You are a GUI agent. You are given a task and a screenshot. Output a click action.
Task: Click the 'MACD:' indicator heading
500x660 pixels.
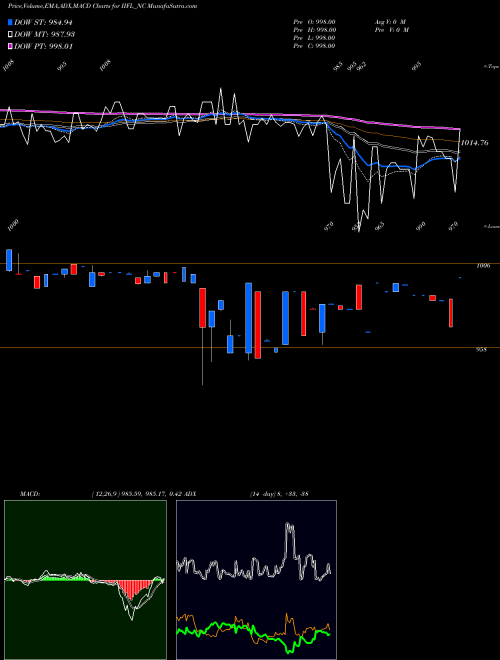[30, 493]
